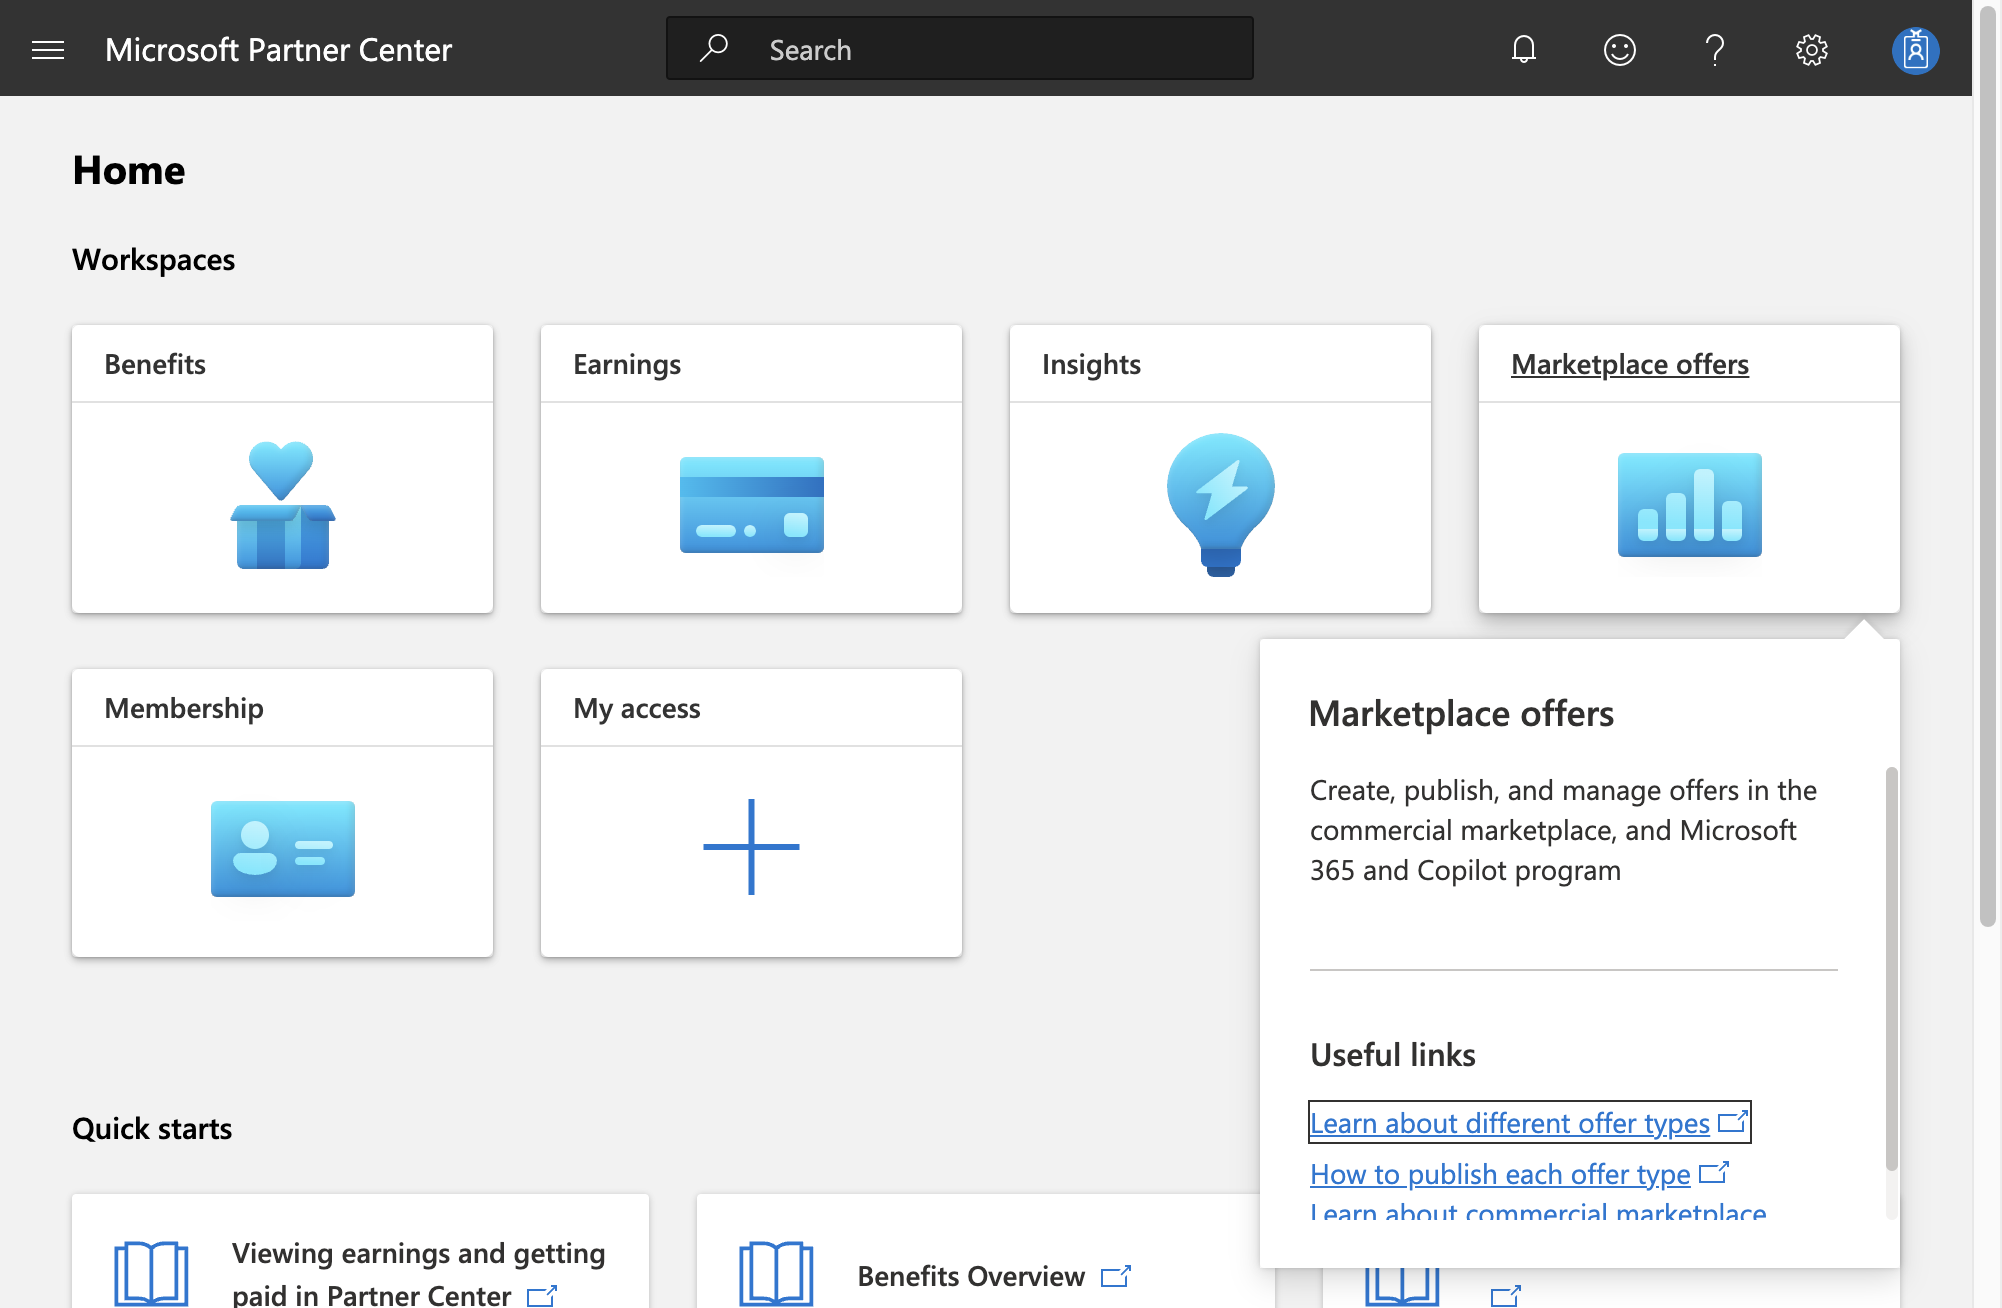Screen dimensions: 2002x1308
Task: Click the Microsoft Partner Center title
Action: (x=278, y=49)
